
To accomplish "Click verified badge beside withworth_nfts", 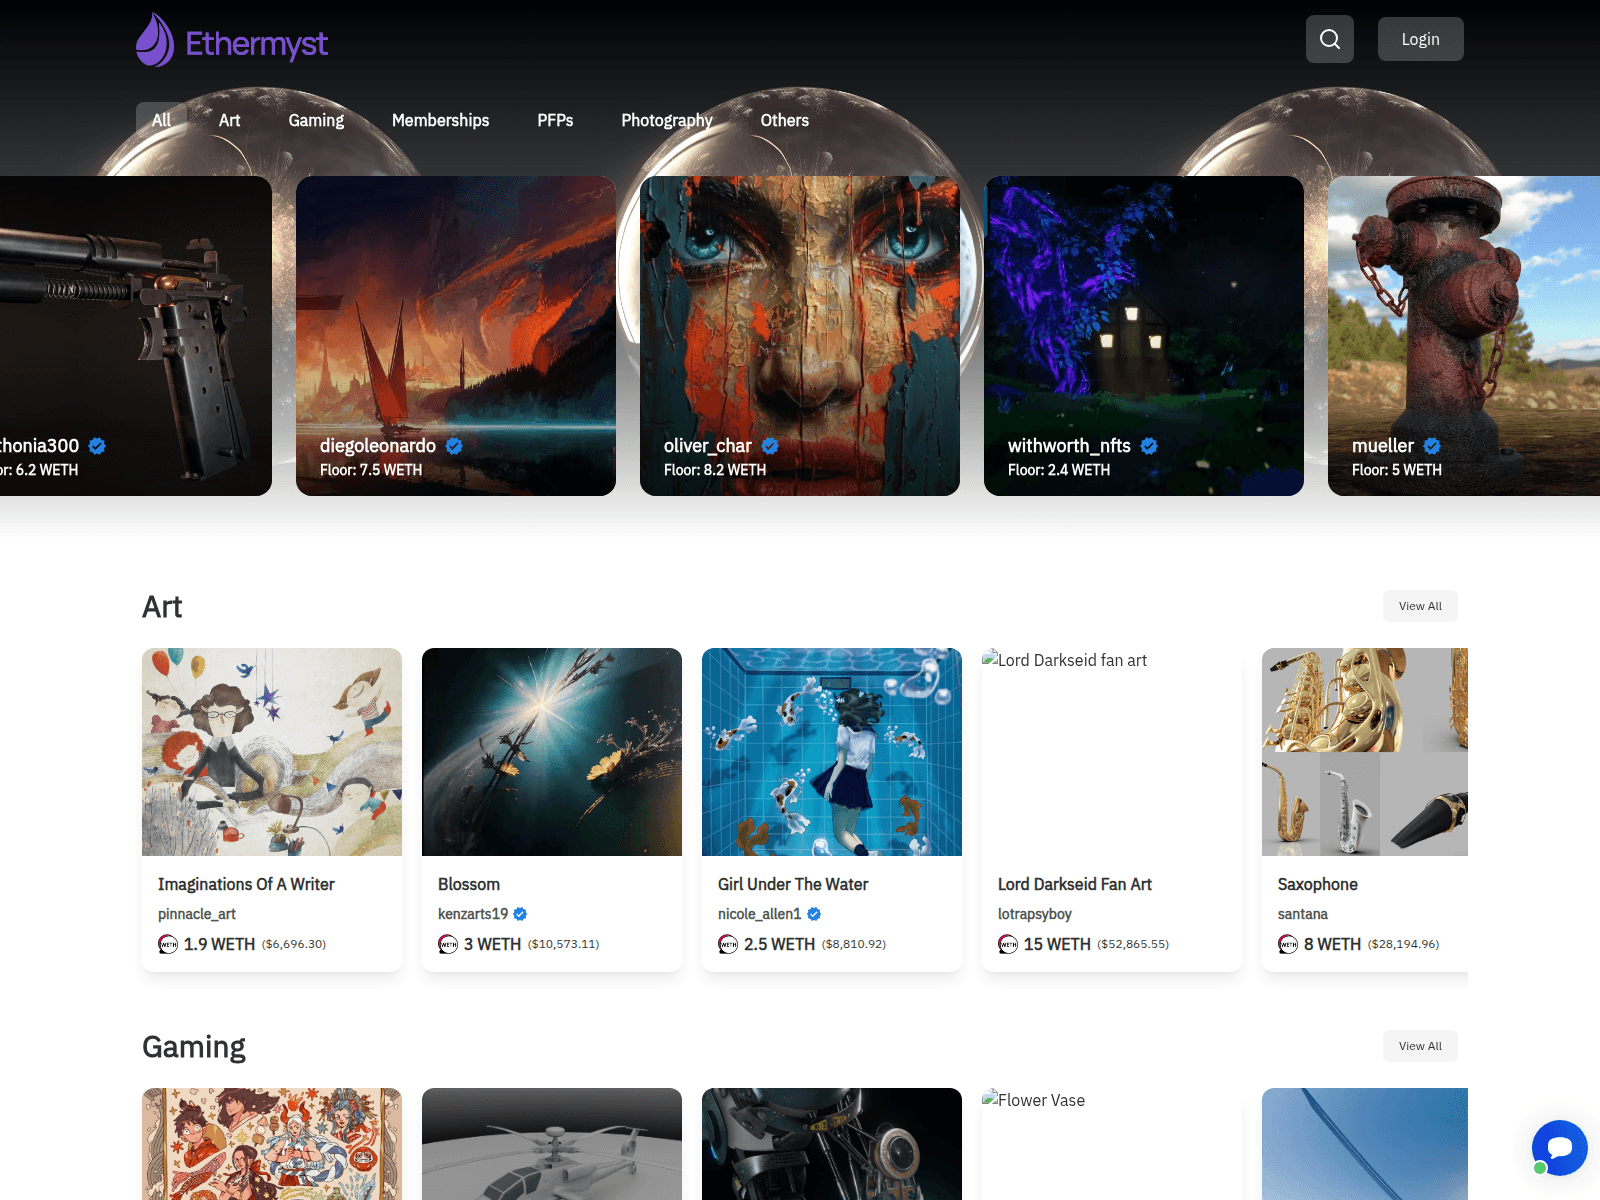I will [x=1149, y=446].
